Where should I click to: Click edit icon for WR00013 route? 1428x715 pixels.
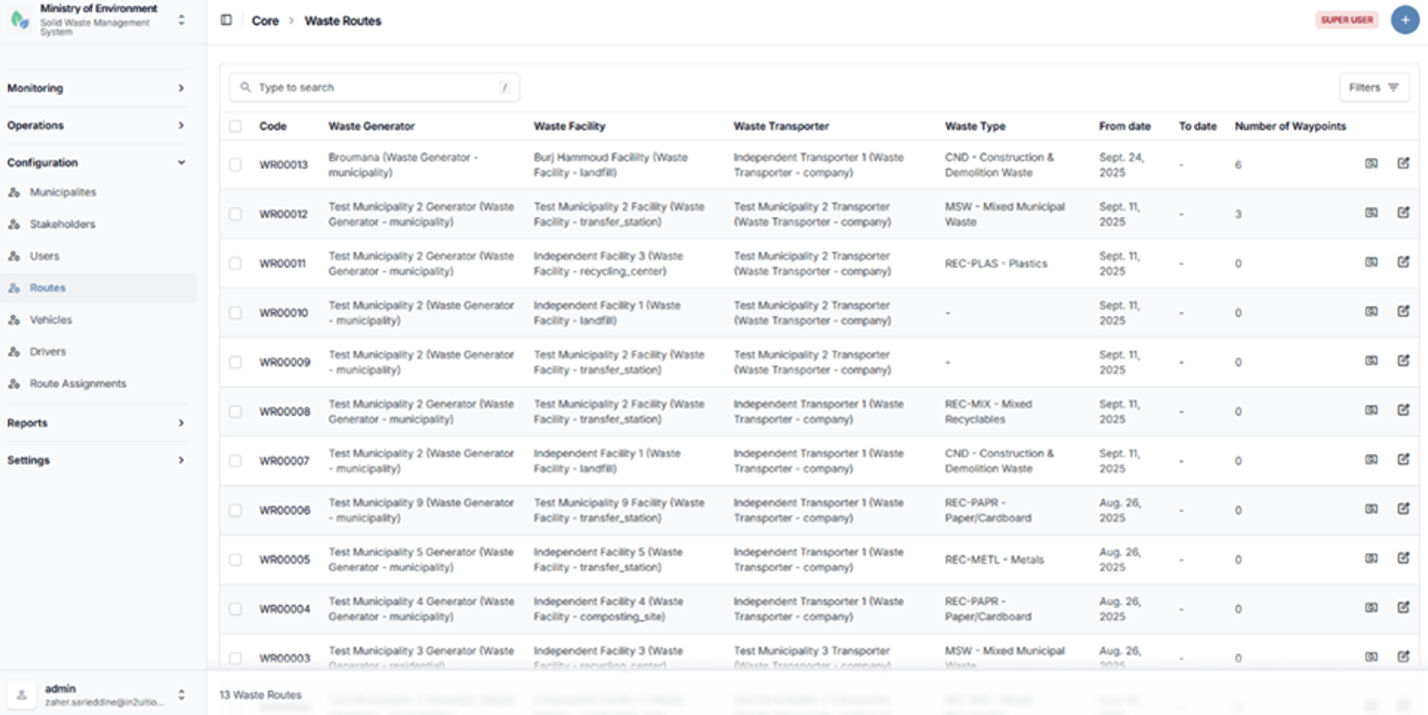tap(1403, 163)
